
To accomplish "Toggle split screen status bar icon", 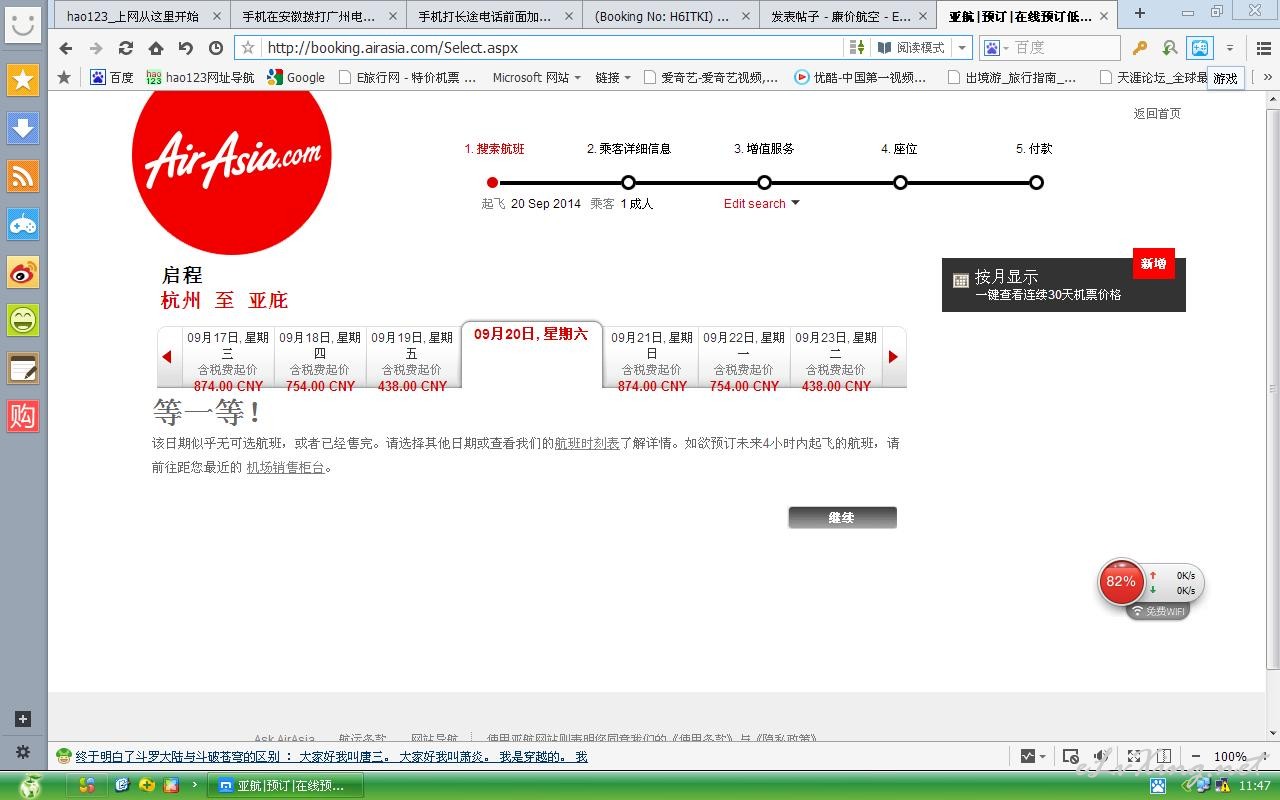I will click(x=1164, y=757).
